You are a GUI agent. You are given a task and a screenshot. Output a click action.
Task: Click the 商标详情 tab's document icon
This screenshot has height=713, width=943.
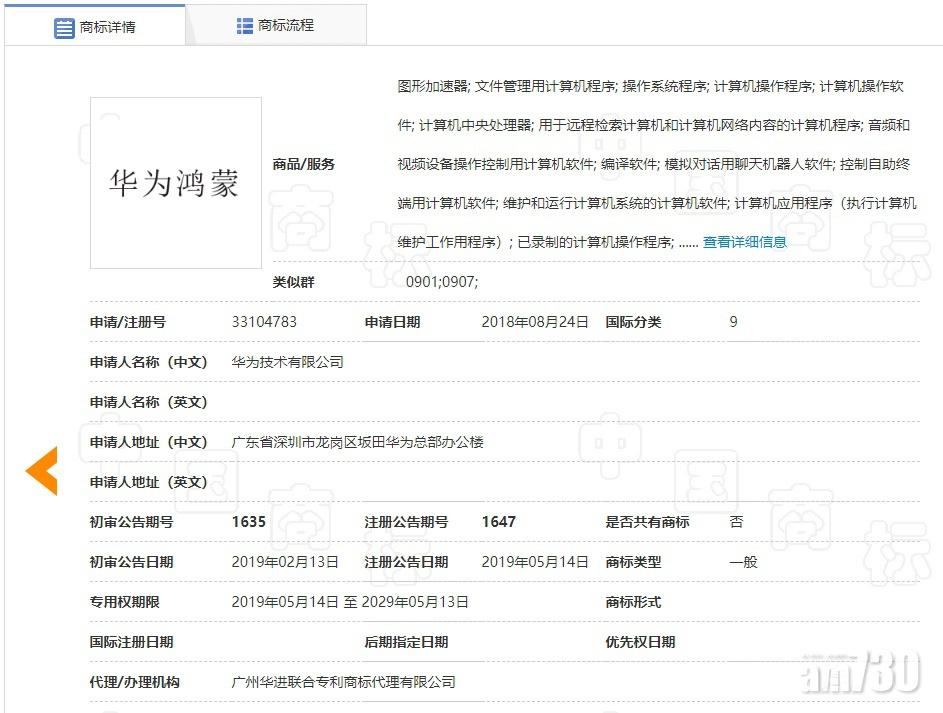tap(65, 27)
